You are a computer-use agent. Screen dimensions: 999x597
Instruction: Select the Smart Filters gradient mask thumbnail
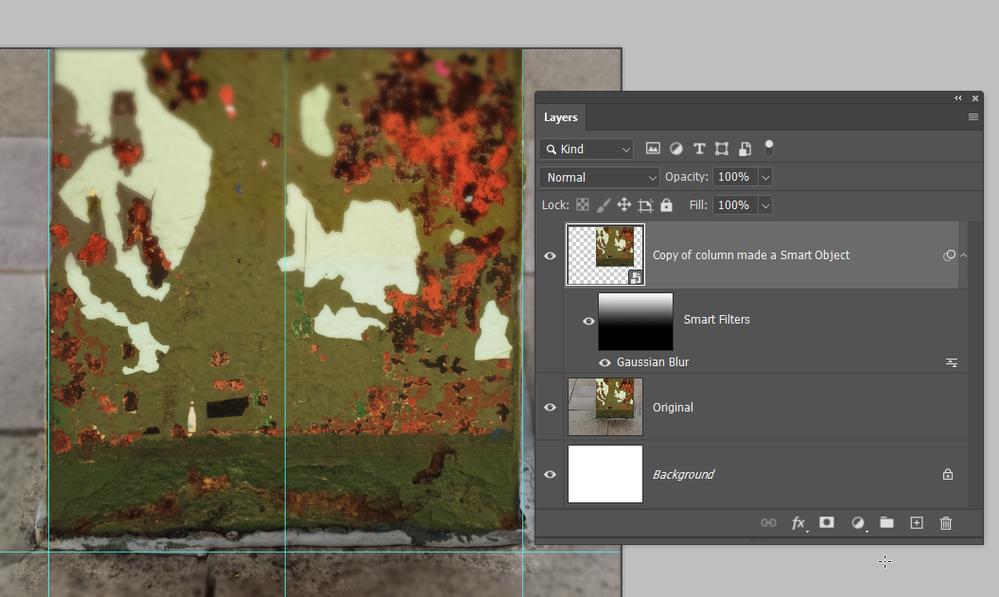(636, 321)
